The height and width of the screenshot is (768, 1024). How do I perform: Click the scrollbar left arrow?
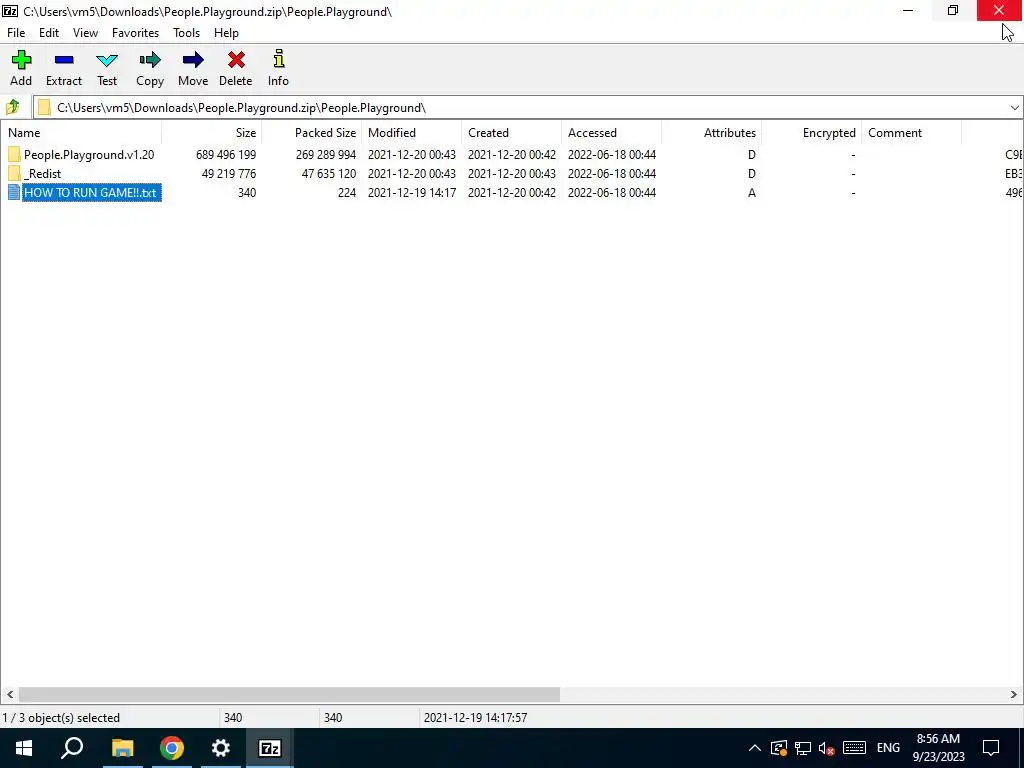(x=9, y=694)
